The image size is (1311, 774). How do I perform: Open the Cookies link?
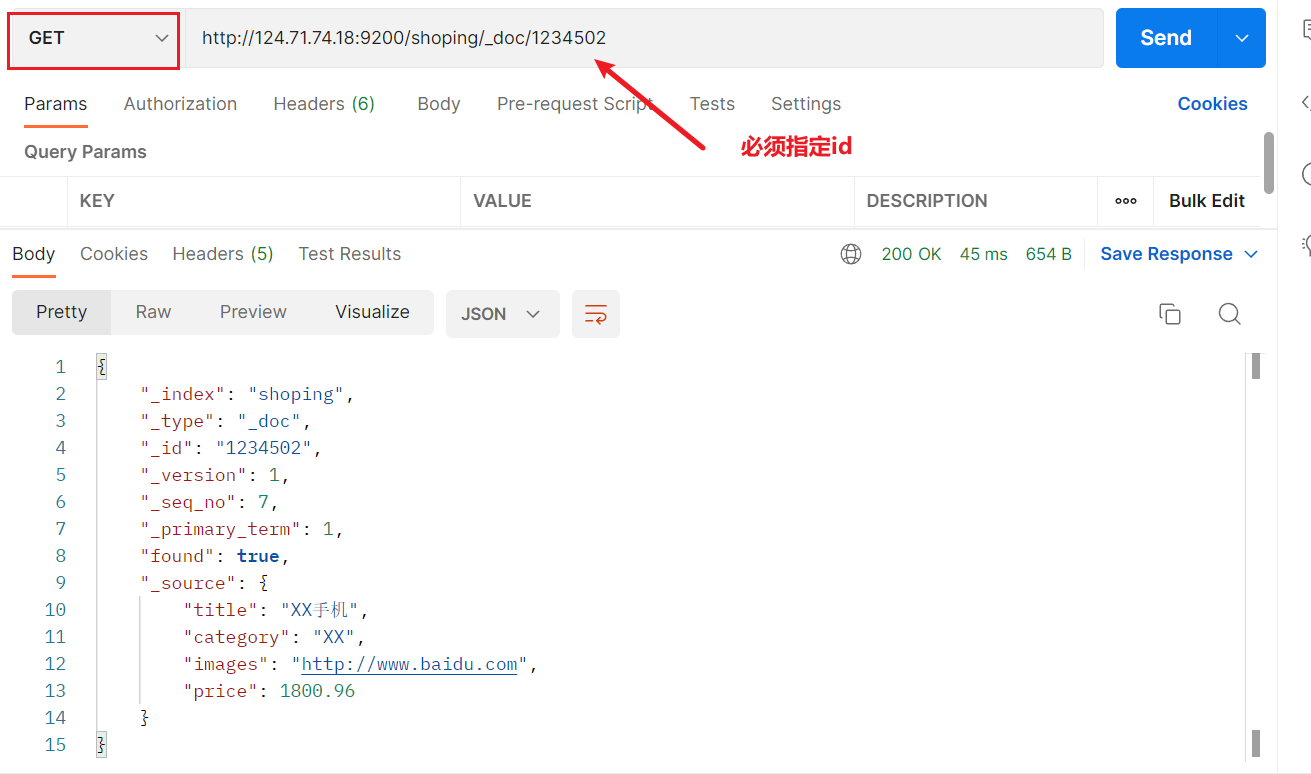point(1212,104)
